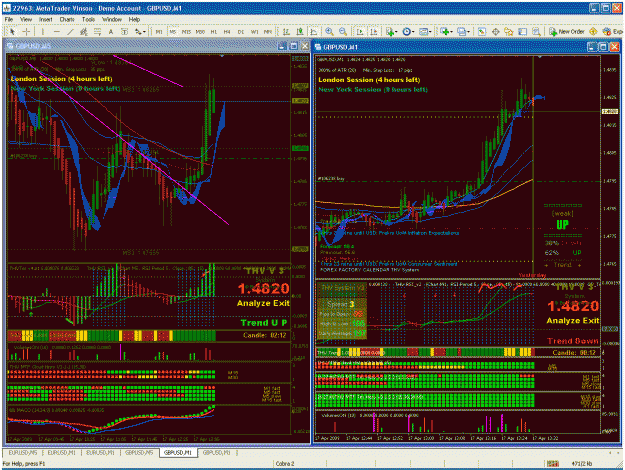Viewport: 625px width, 470px height.
Task: Open the Terminal panel
Action: pyautogui.click(x=523, y=31)
